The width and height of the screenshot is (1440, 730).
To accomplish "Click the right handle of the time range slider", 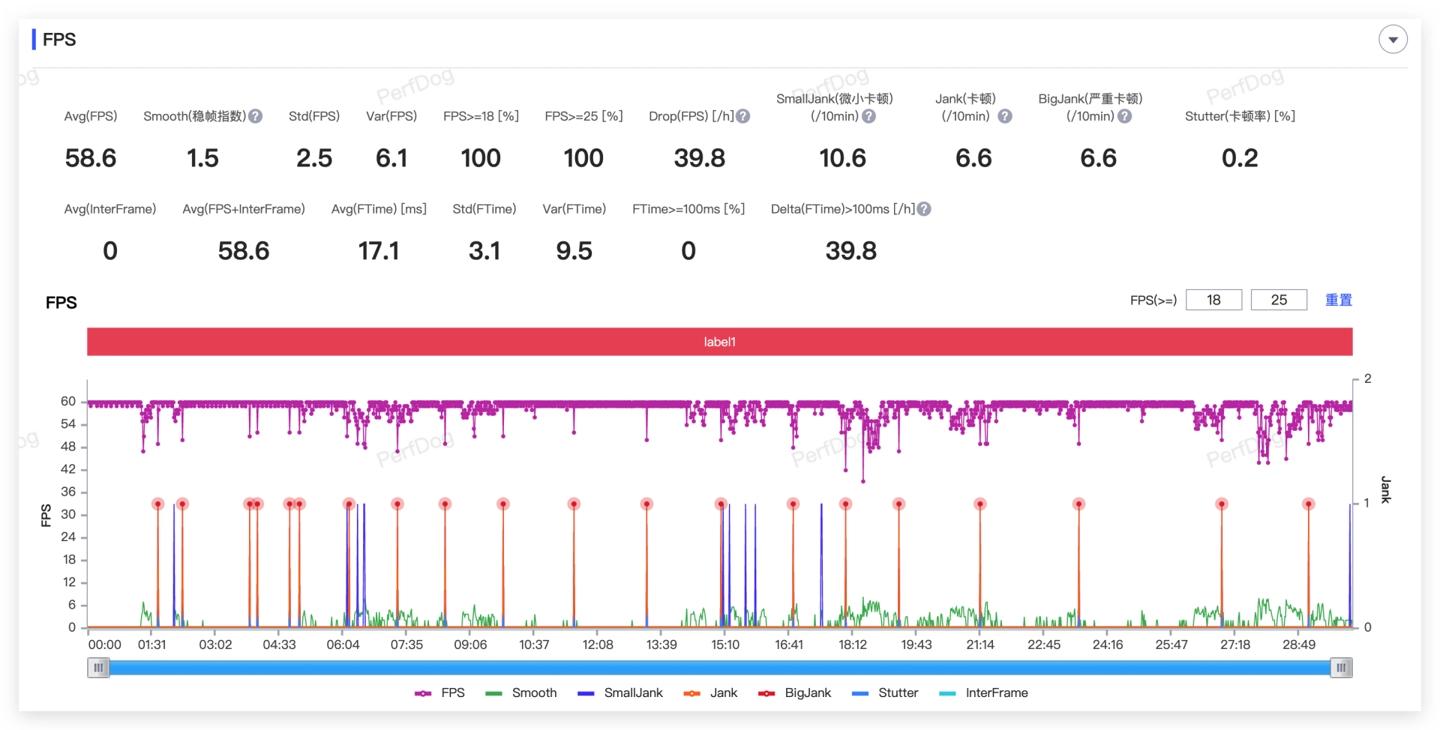I will [x=1342, y=667].
